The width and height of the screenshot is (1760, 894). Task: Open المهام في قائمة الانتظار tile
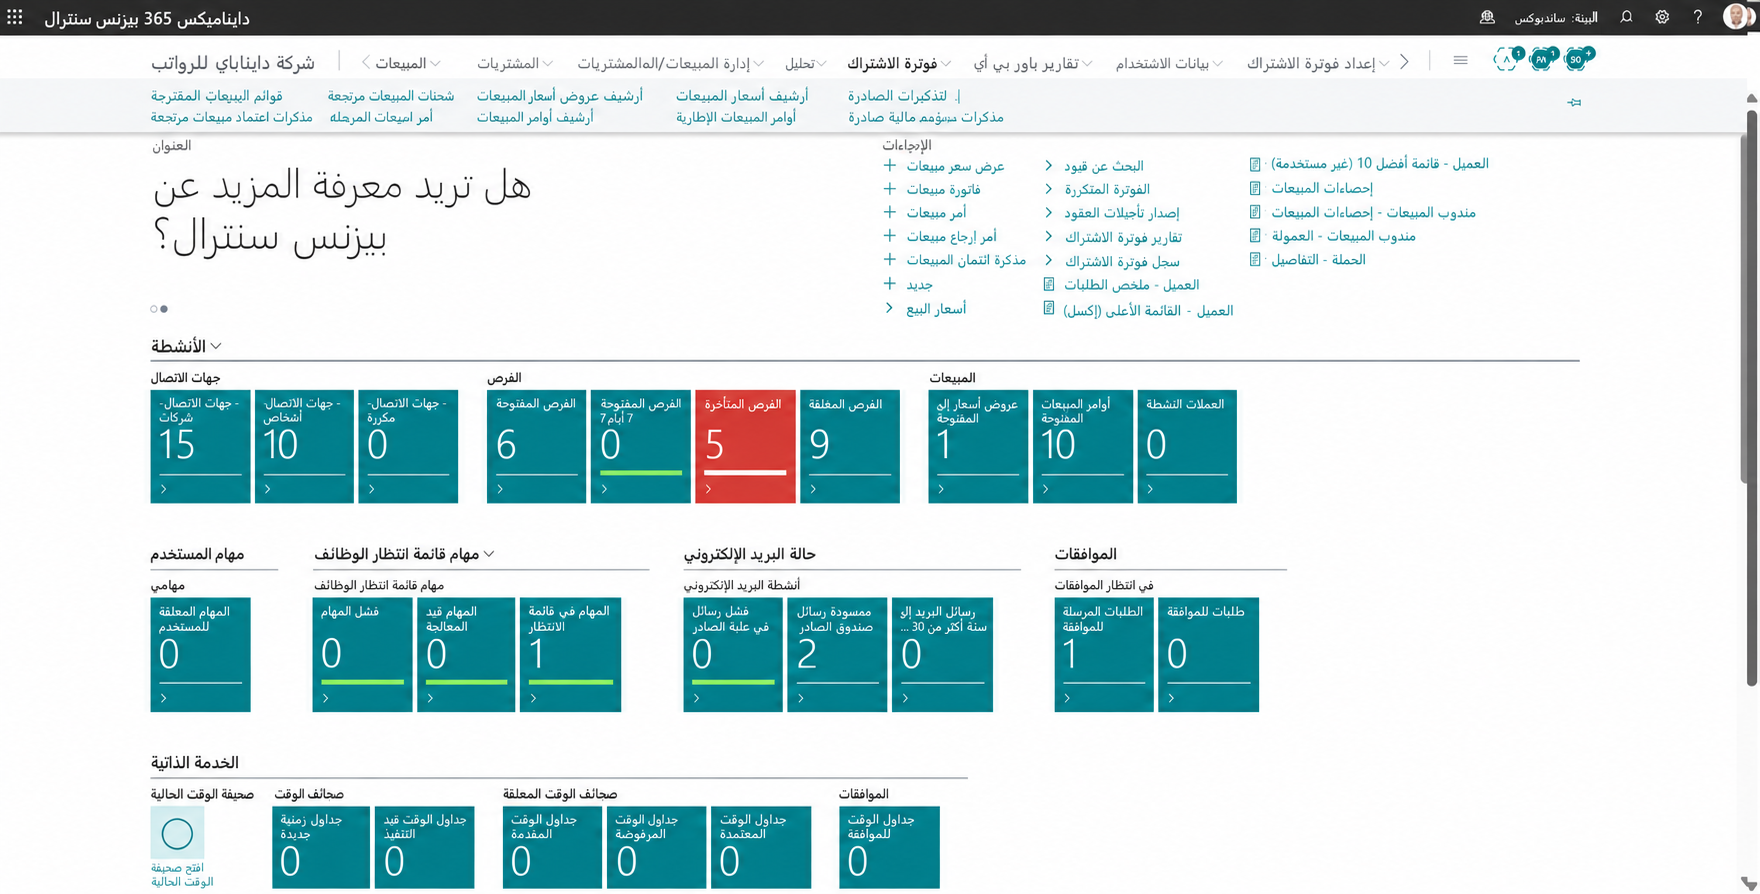coord(570,655)
